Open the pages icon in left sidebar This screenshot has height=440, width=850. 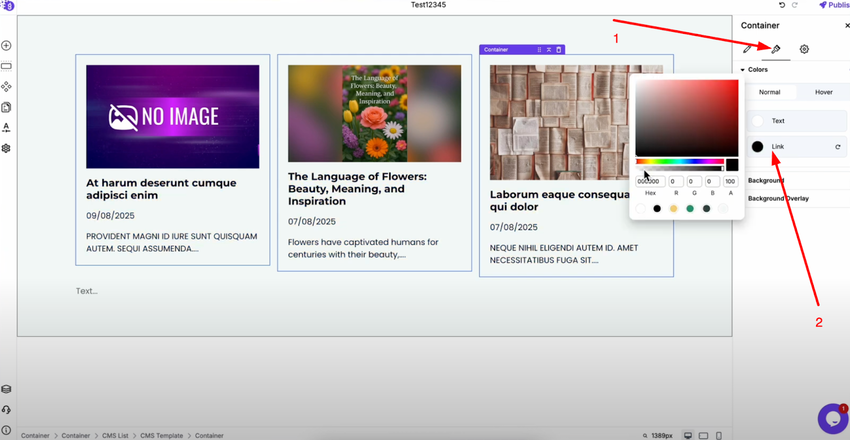[6, 107]
